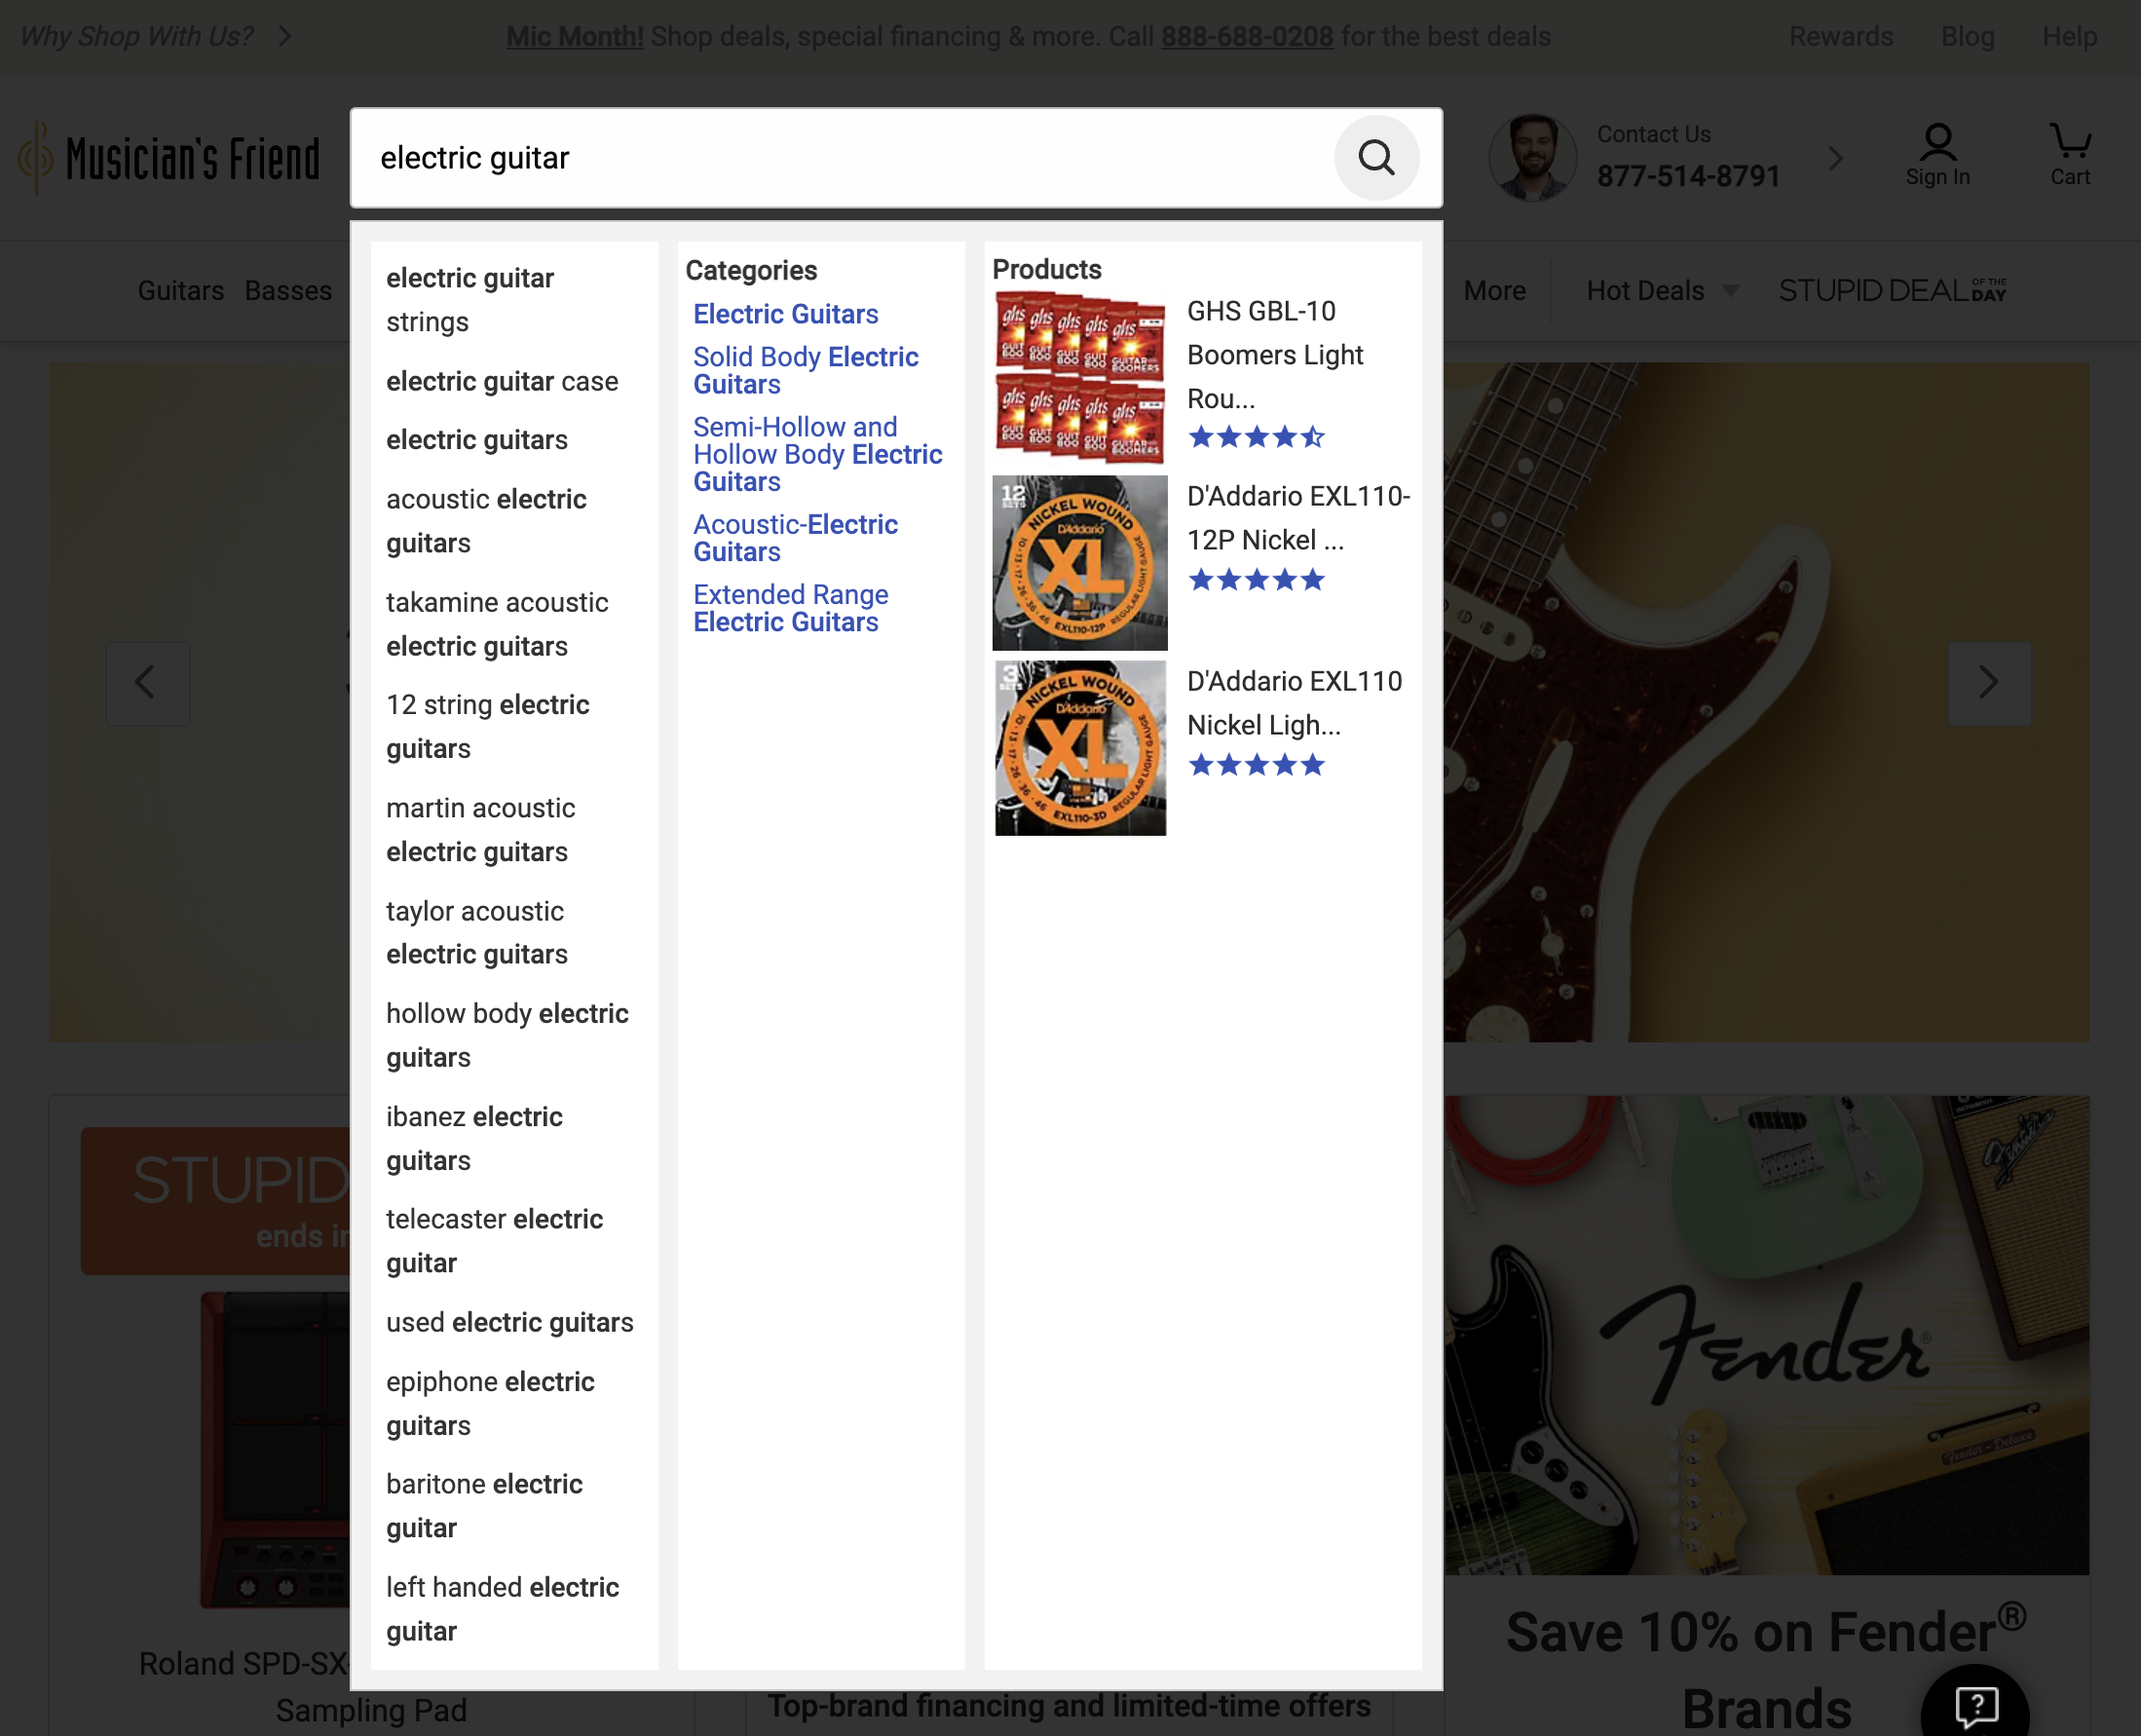Select the suggestion electric guitar strings

pyautogui.click(x=469, y=300)
